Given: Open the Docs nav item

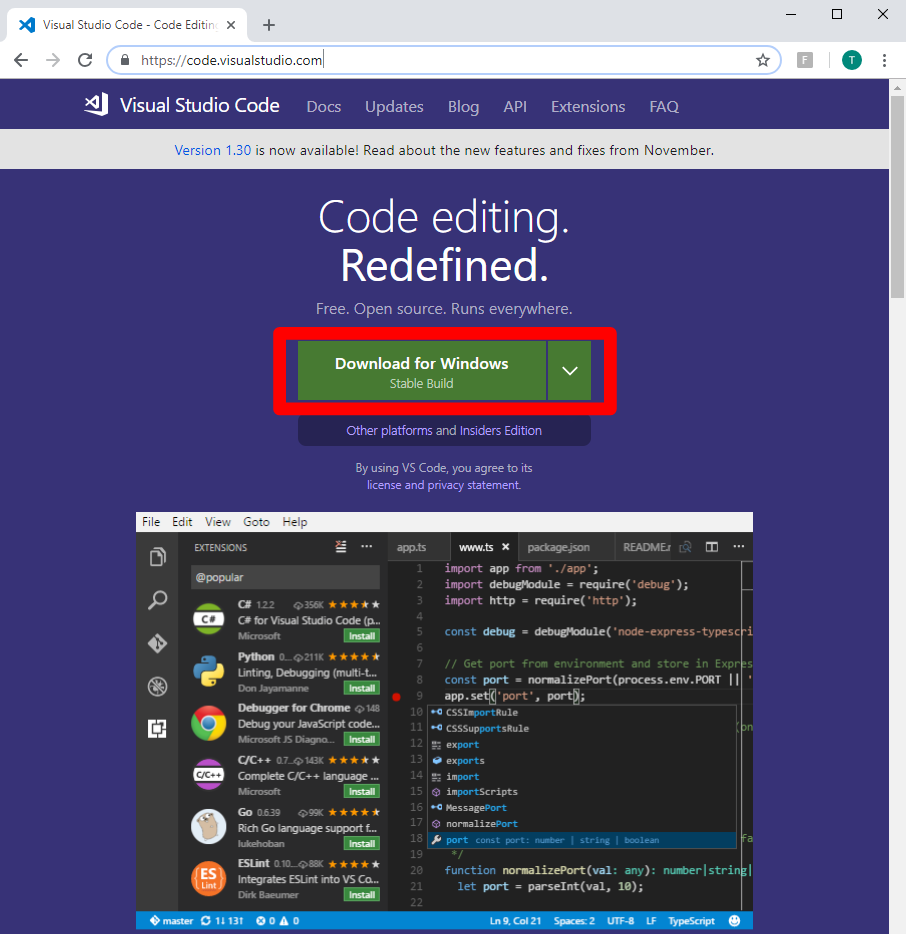Looking at the screenshot, I should click(323, 107).
